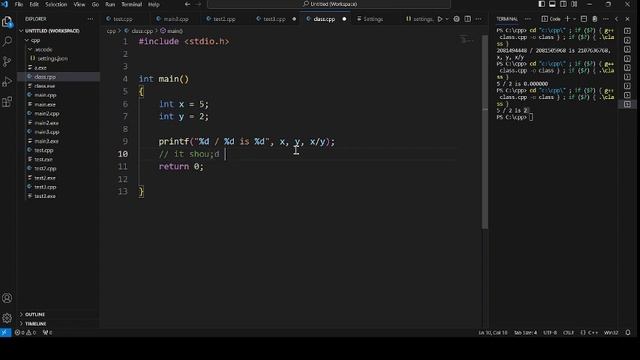
Task: Open the Accounts menu icon
Action: [x=7, y=298]
